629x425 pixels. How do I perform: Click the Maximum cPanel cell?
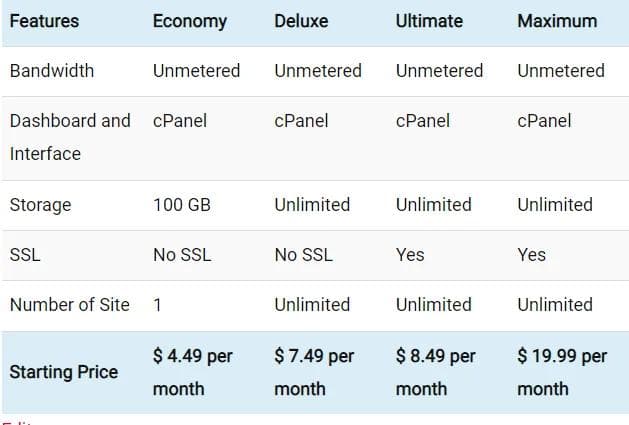[544, 121]
